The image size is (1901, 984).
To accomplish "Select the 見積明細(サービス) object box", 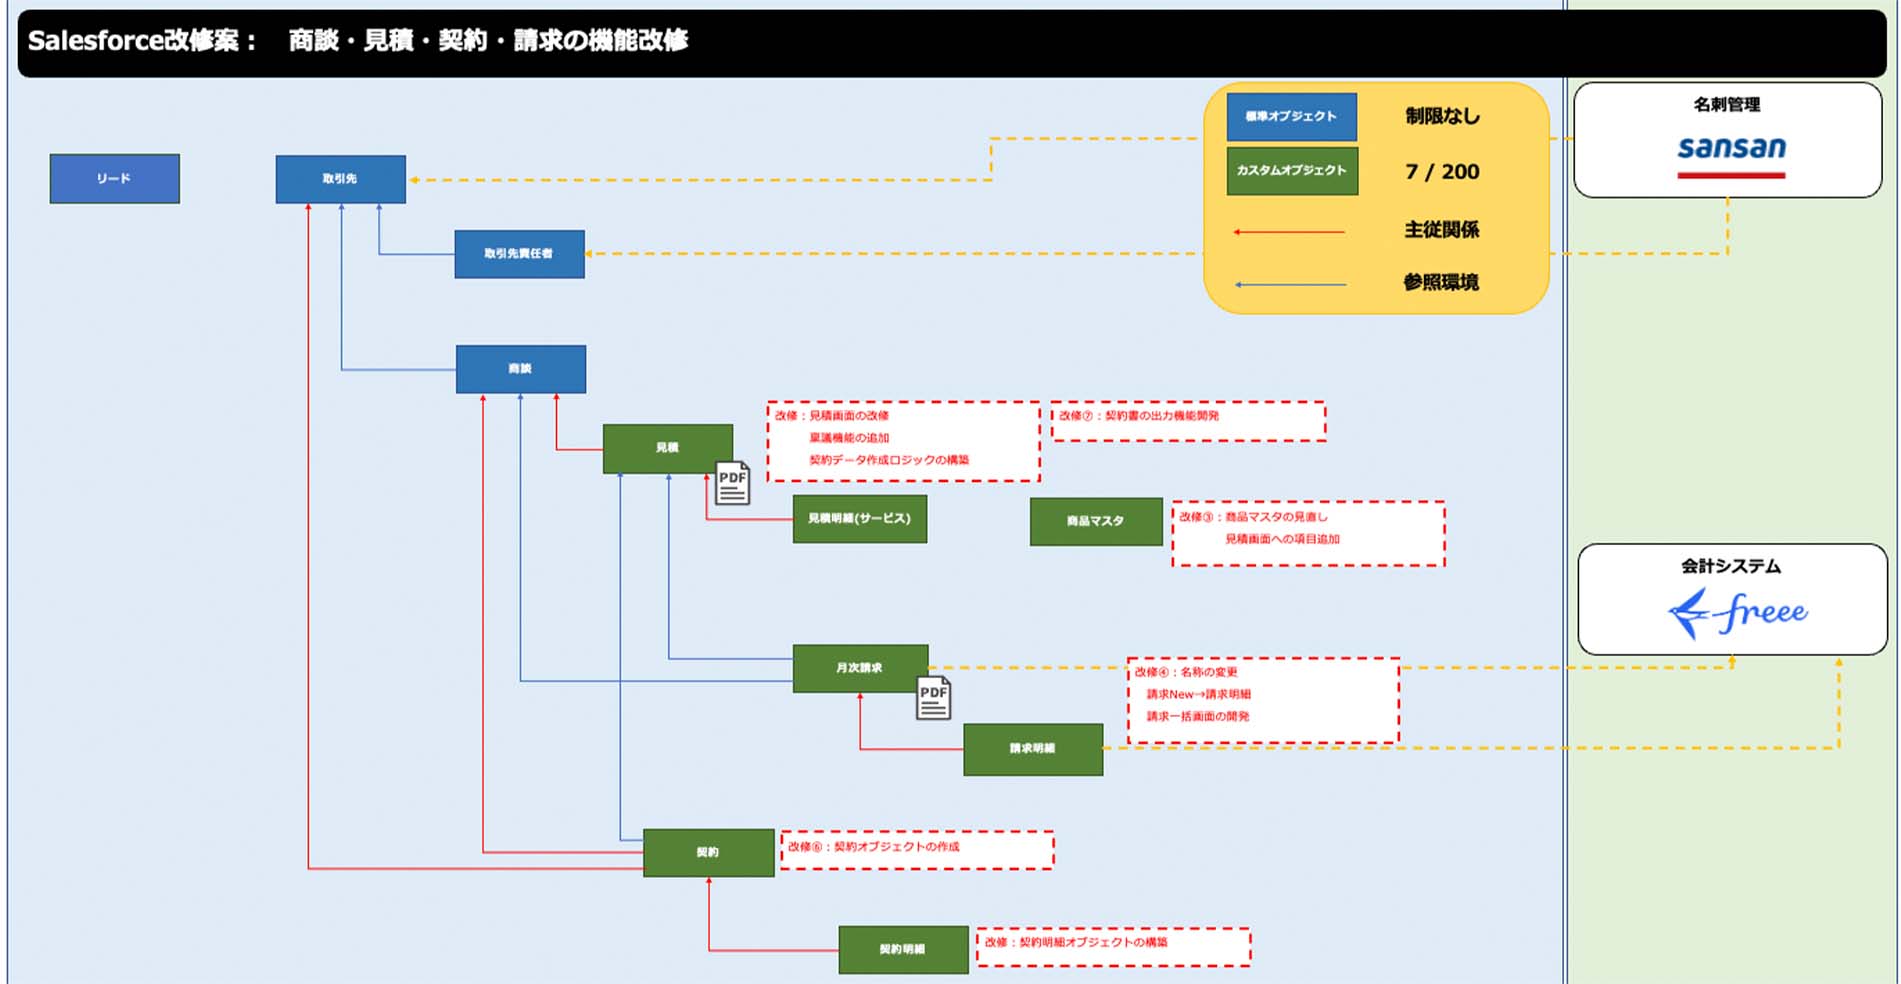I will point(860,519).
